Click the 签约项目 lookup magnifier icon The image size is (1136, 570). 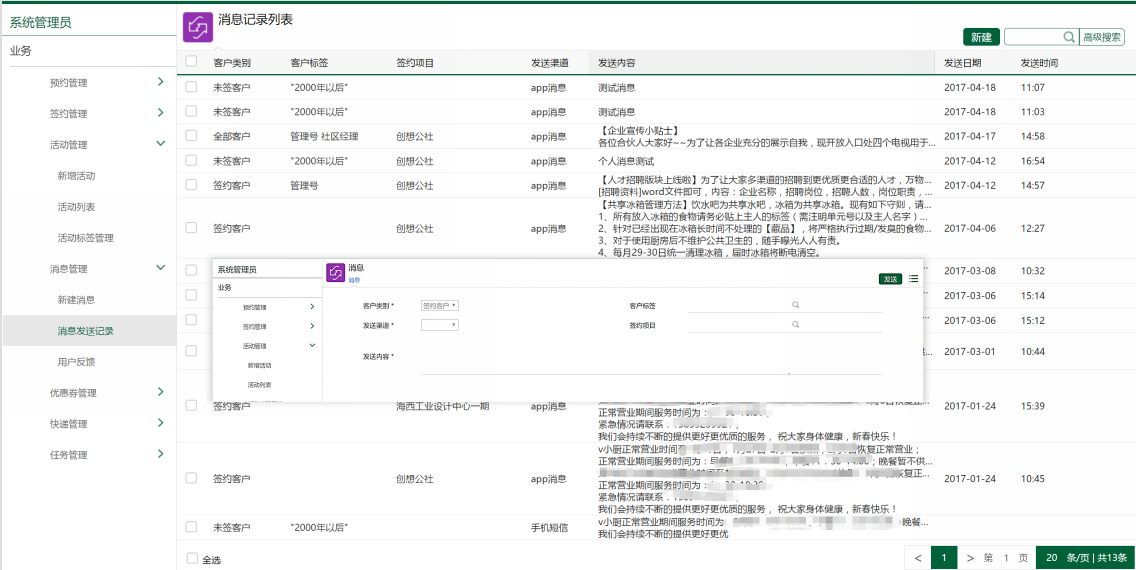pos(795,325)
